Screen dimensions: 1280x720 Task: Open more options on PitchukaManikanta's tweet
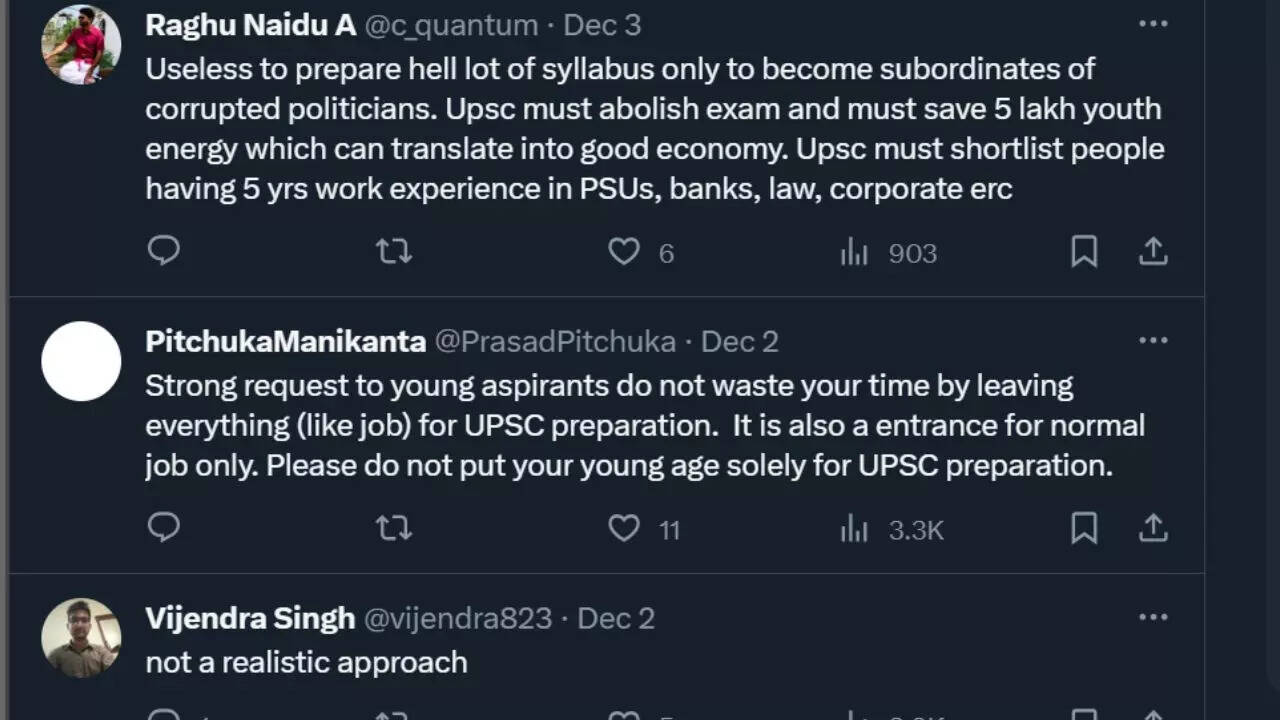coord(1153,340)
